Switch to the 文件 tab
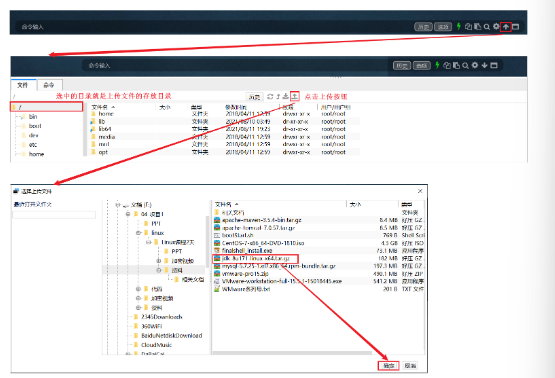Screen dimensions: 555x378 coord(23,85)
